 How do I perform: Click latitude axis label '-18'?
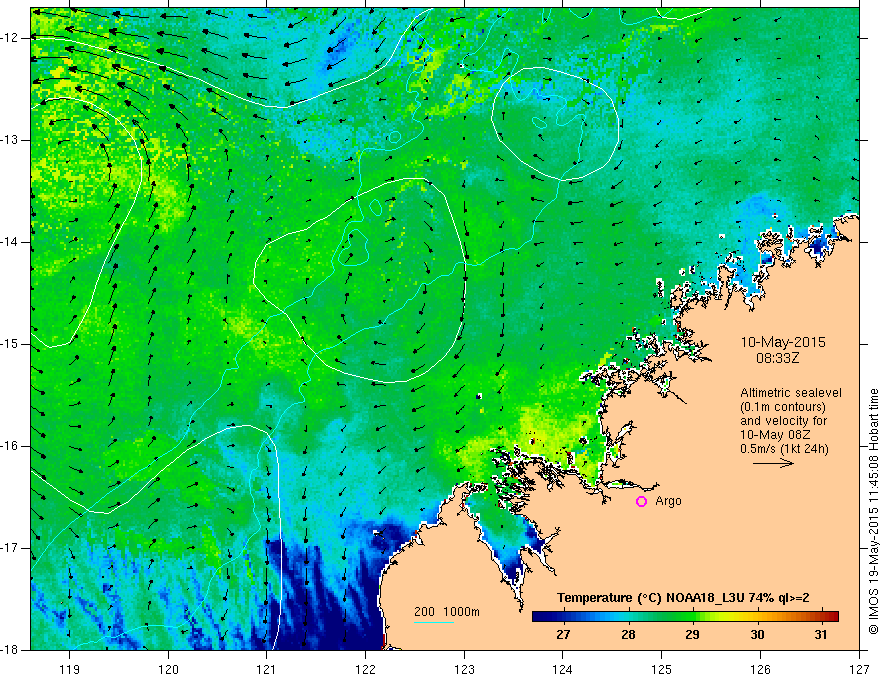(10, 650)
